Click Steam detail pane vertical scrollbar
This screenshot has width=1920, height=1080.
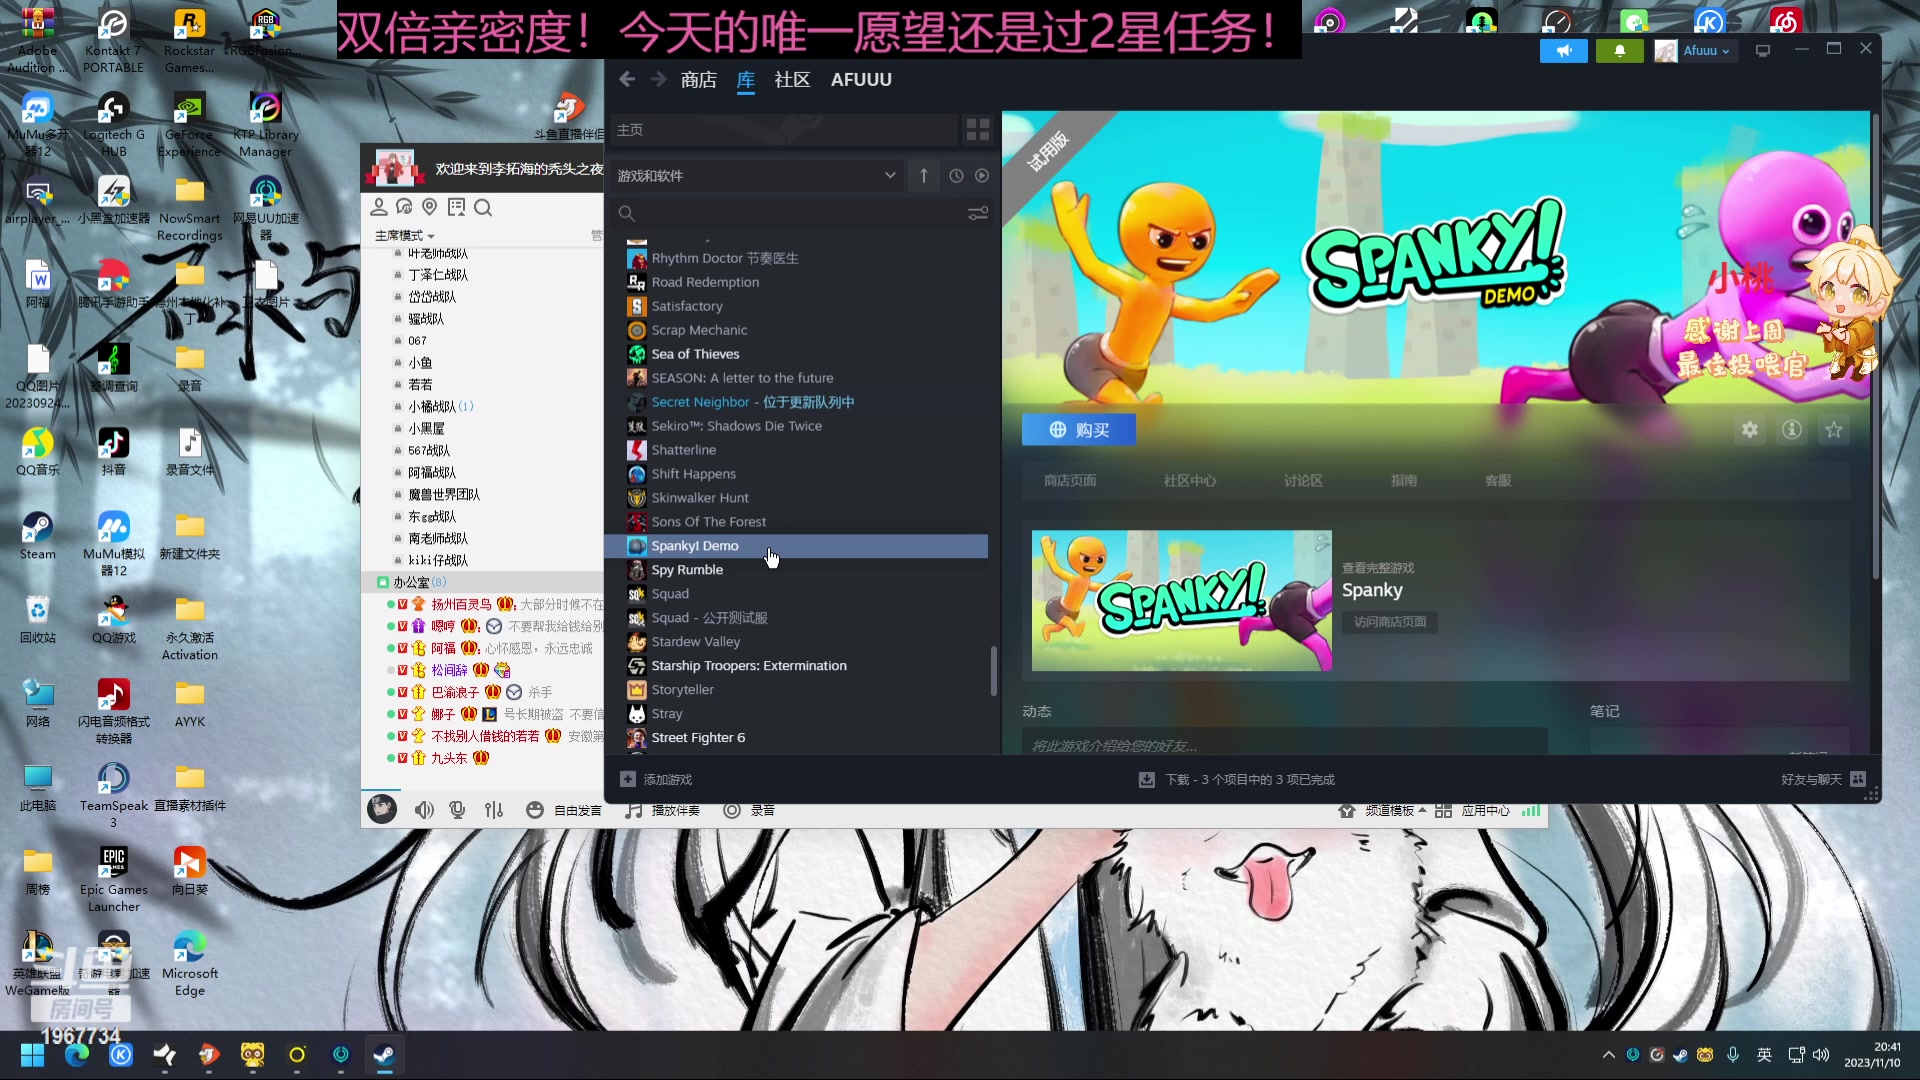click(1875, 345)
